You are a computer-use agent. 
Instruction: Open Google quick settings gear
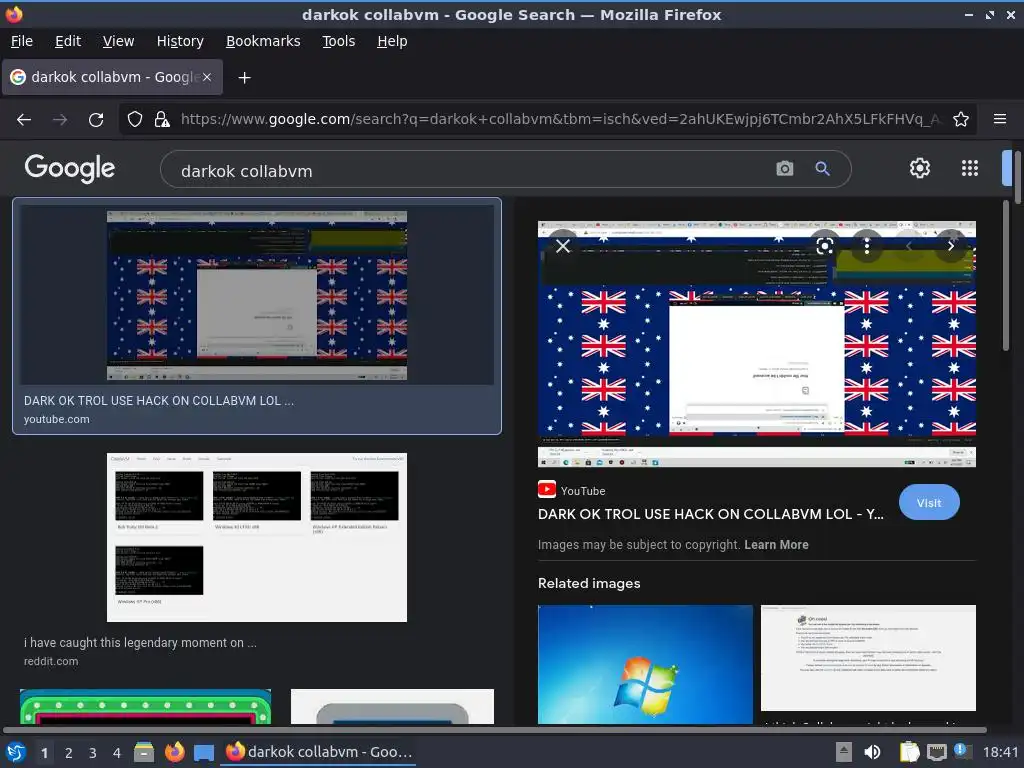pos(920,168)
